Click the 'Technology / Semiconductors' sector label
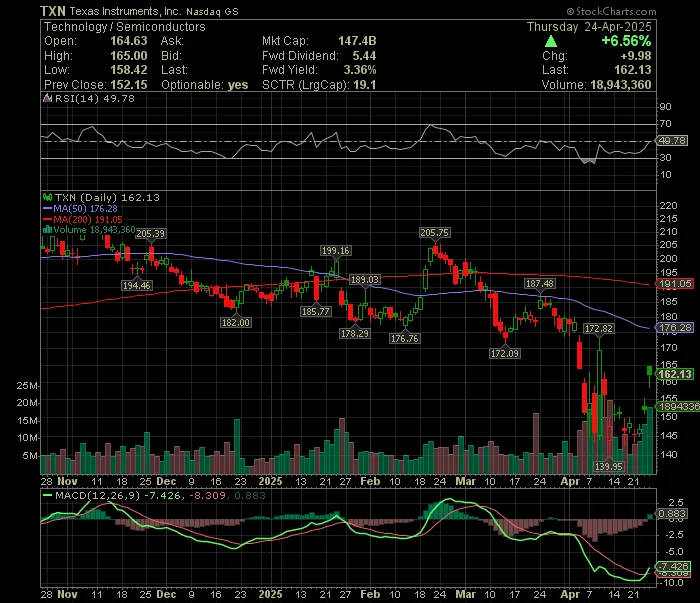This screenshot has height=603, width=700. (125, 27)
